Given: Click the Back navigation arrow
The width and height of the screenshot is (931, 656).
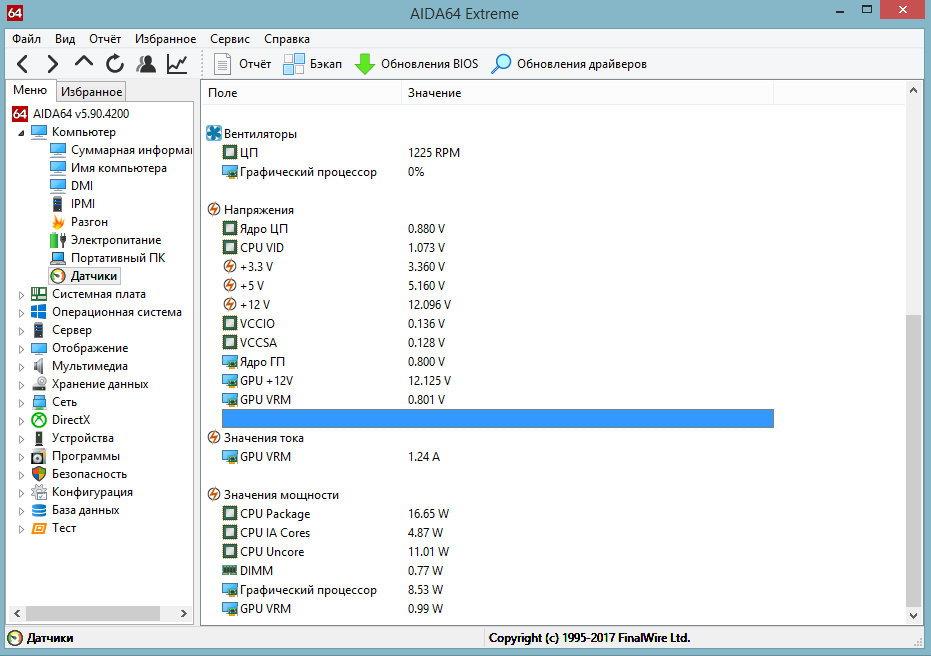Looking at the screenshot, I should (23, 64).
